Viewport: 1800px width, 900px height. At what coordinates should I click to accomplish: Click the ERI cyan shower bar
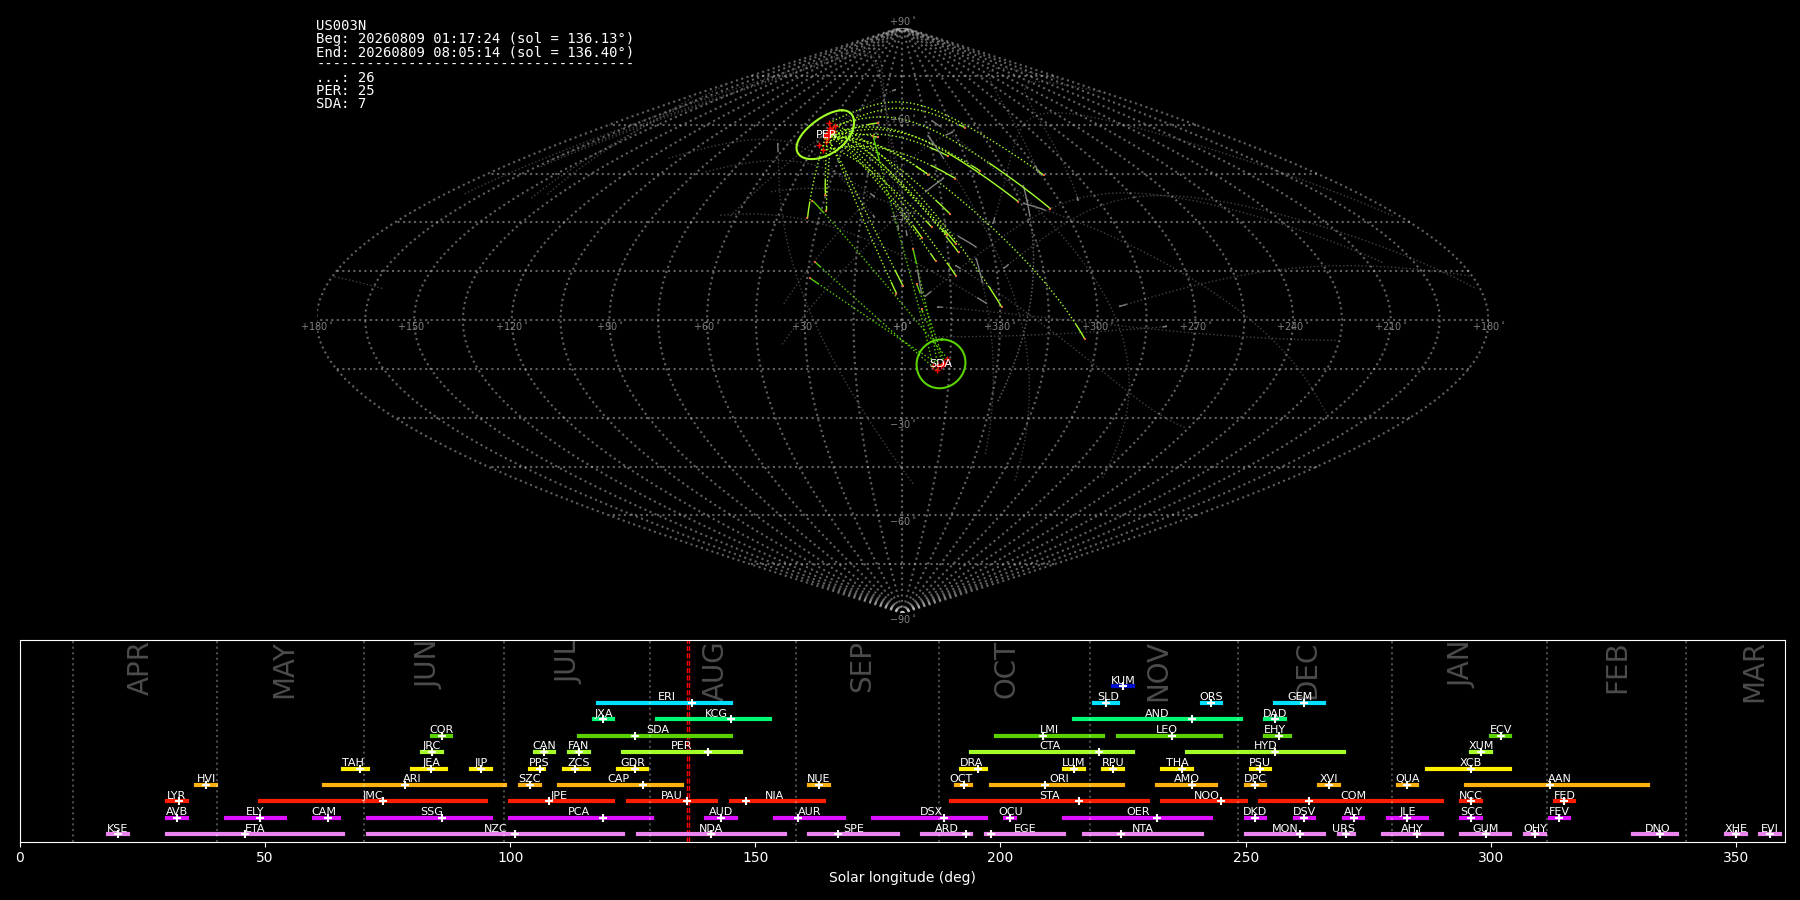[x=664, y=703]
